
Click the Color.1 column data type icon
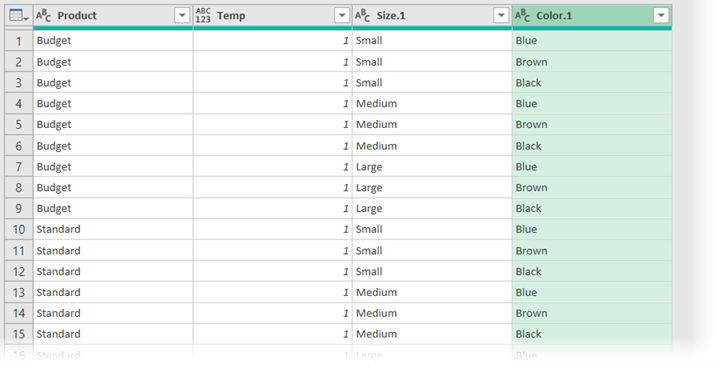tap(522, 16)
